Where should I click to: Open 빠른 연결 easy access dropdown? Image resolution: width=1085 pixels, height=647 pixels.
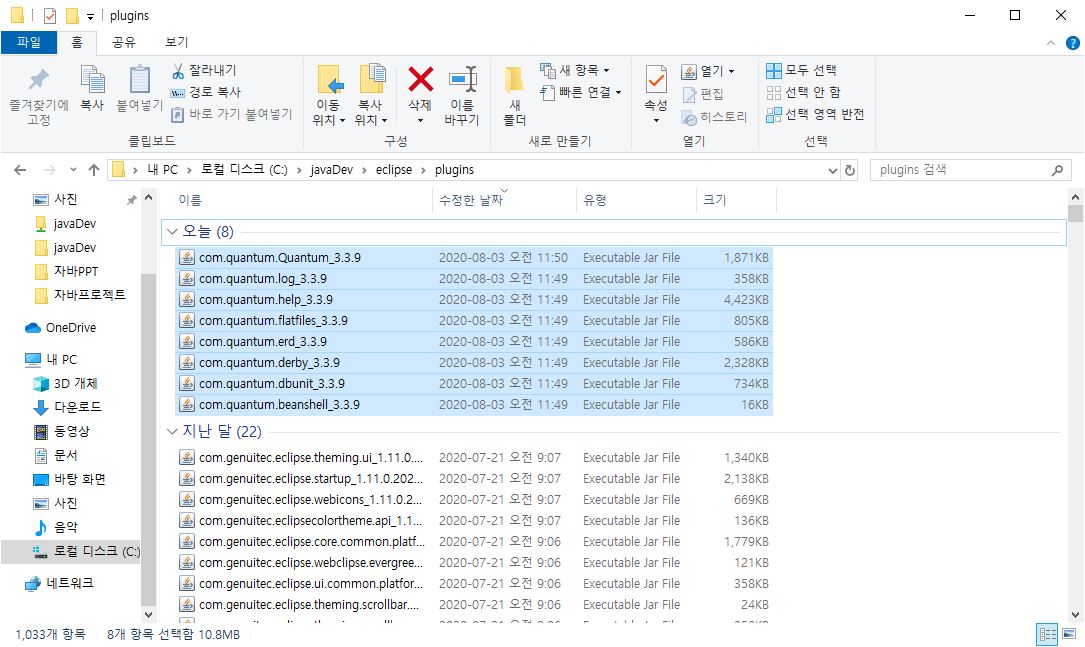point(581,92)
